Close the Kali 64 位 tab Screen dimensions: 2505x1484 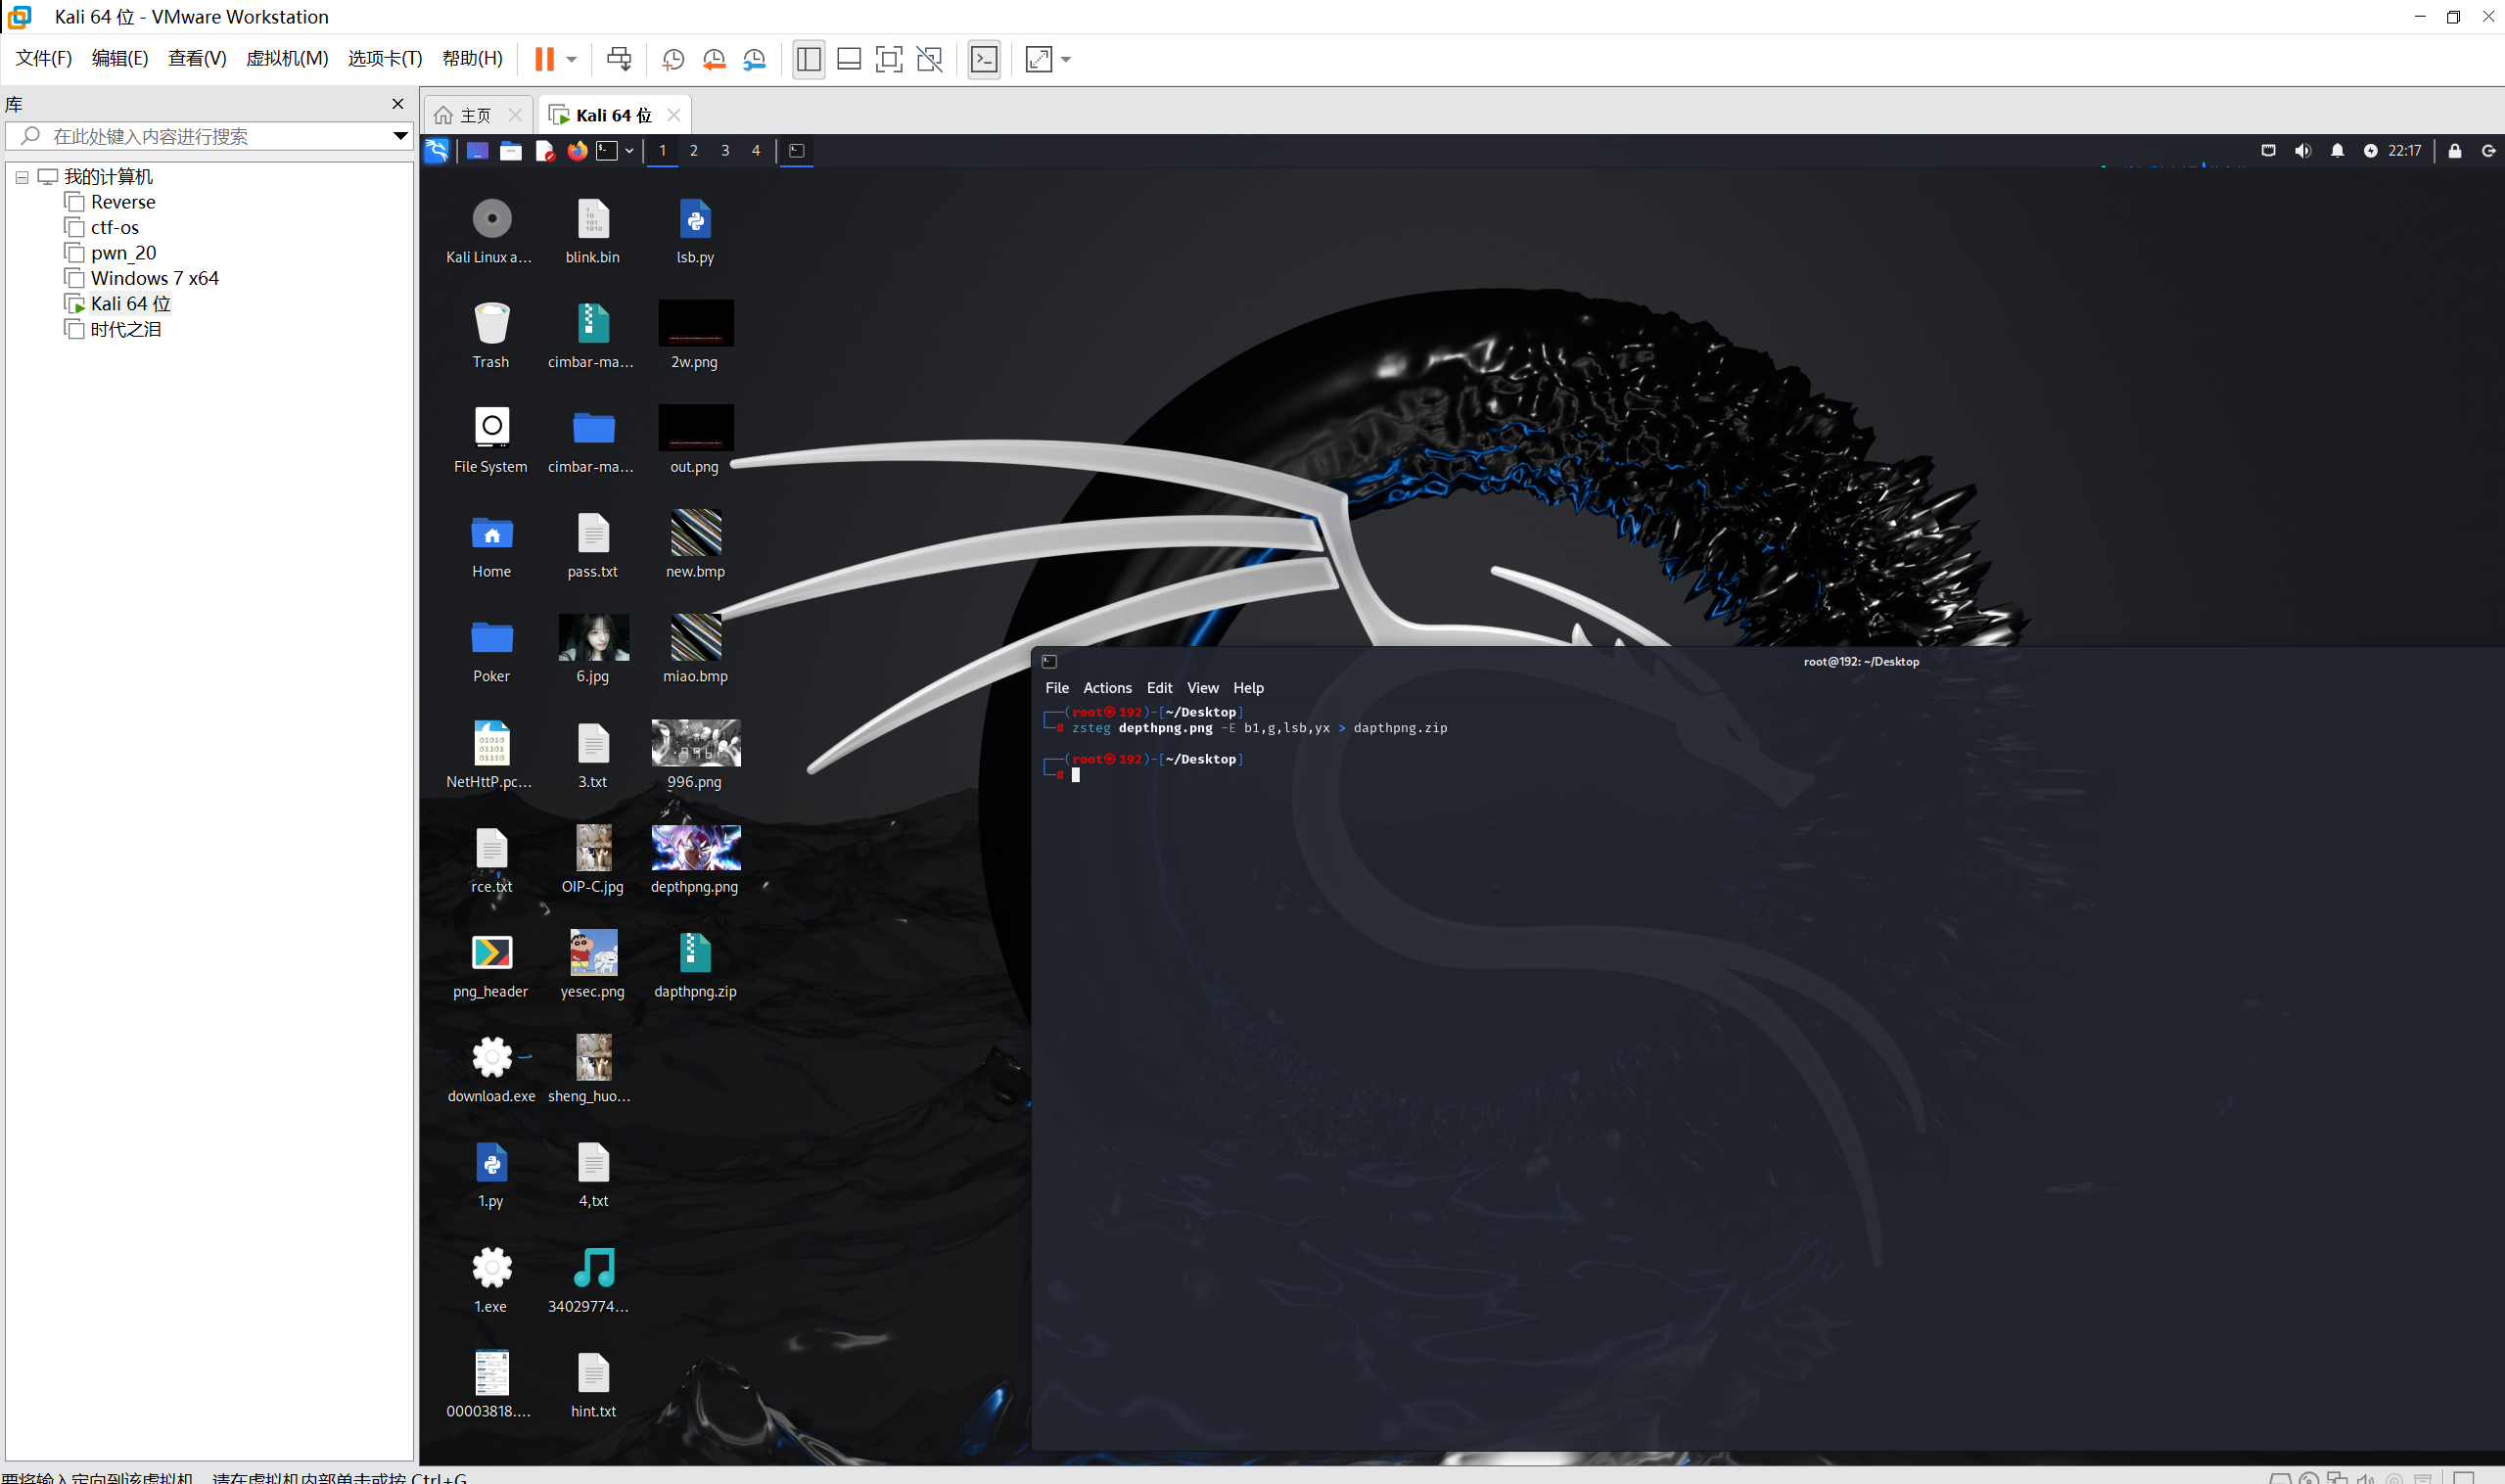[x=674, y=115]
